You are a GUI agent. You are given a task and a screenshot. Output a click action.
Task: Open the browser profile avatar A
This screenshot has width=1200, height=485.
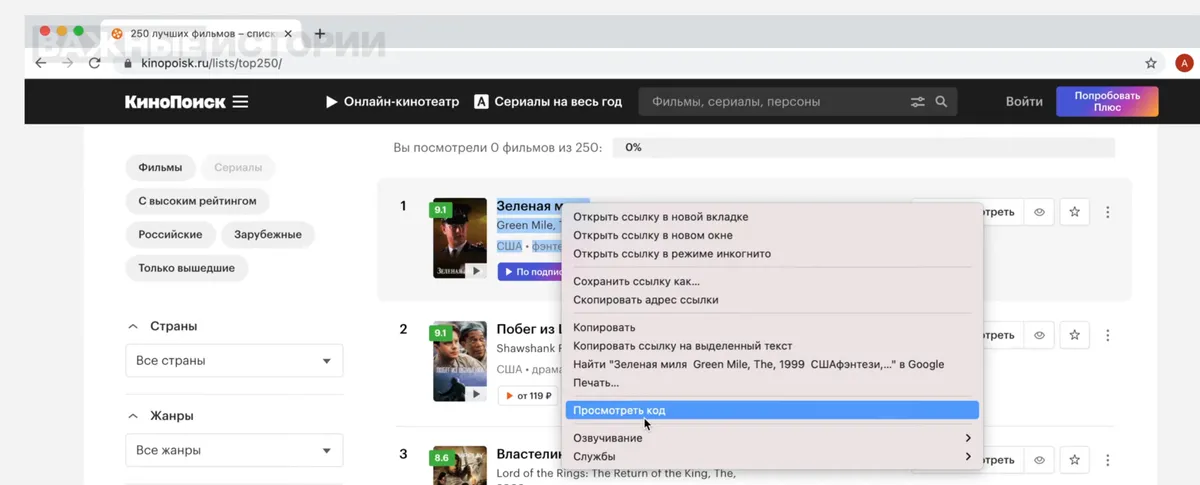[1184, 62]
